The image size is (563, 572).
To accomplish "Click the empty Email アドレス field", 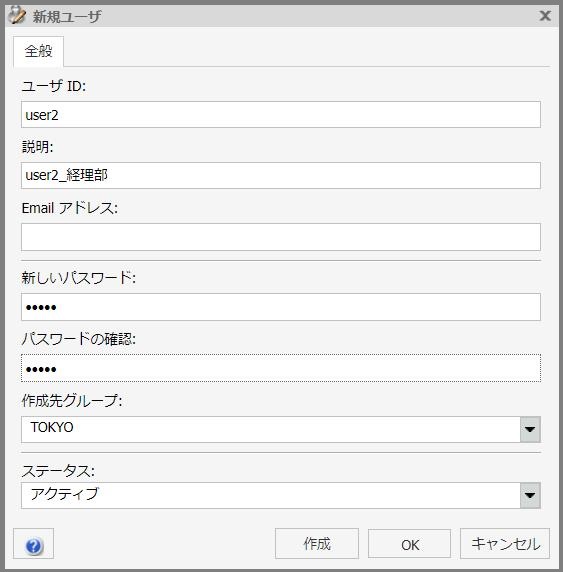I will 281,237.
